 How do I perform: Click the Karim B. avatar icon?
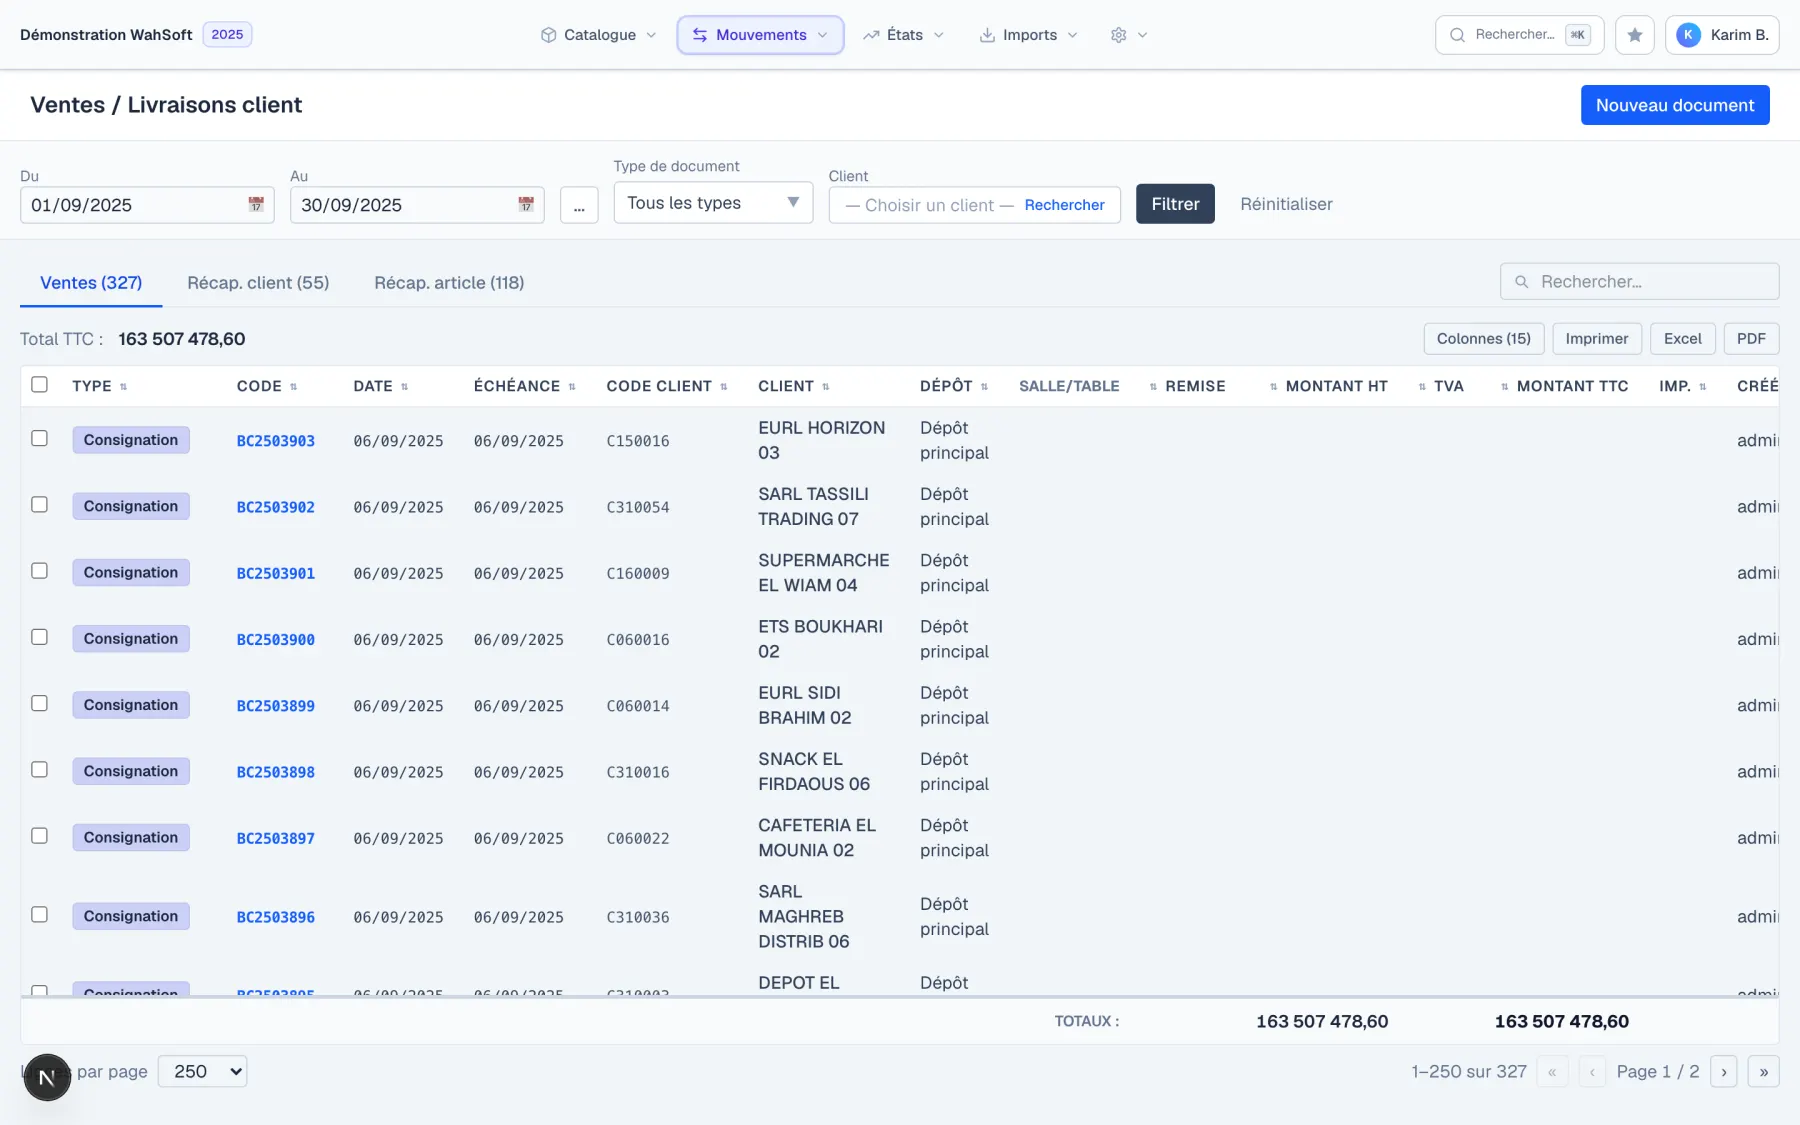point(1688,35)
